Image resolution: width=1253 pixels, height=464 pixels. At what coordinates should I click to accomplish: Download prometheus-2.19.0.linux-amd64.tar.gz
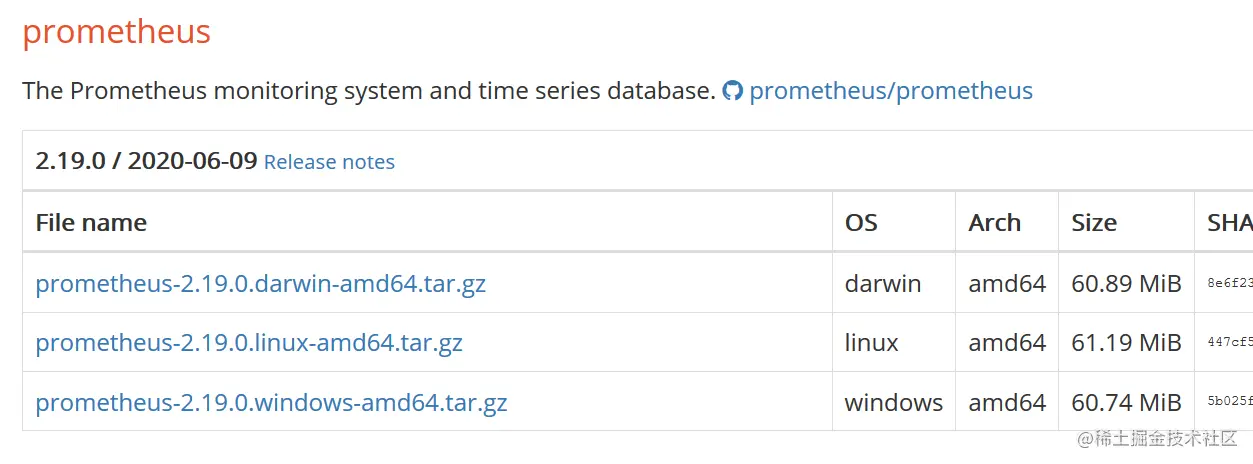249,344
